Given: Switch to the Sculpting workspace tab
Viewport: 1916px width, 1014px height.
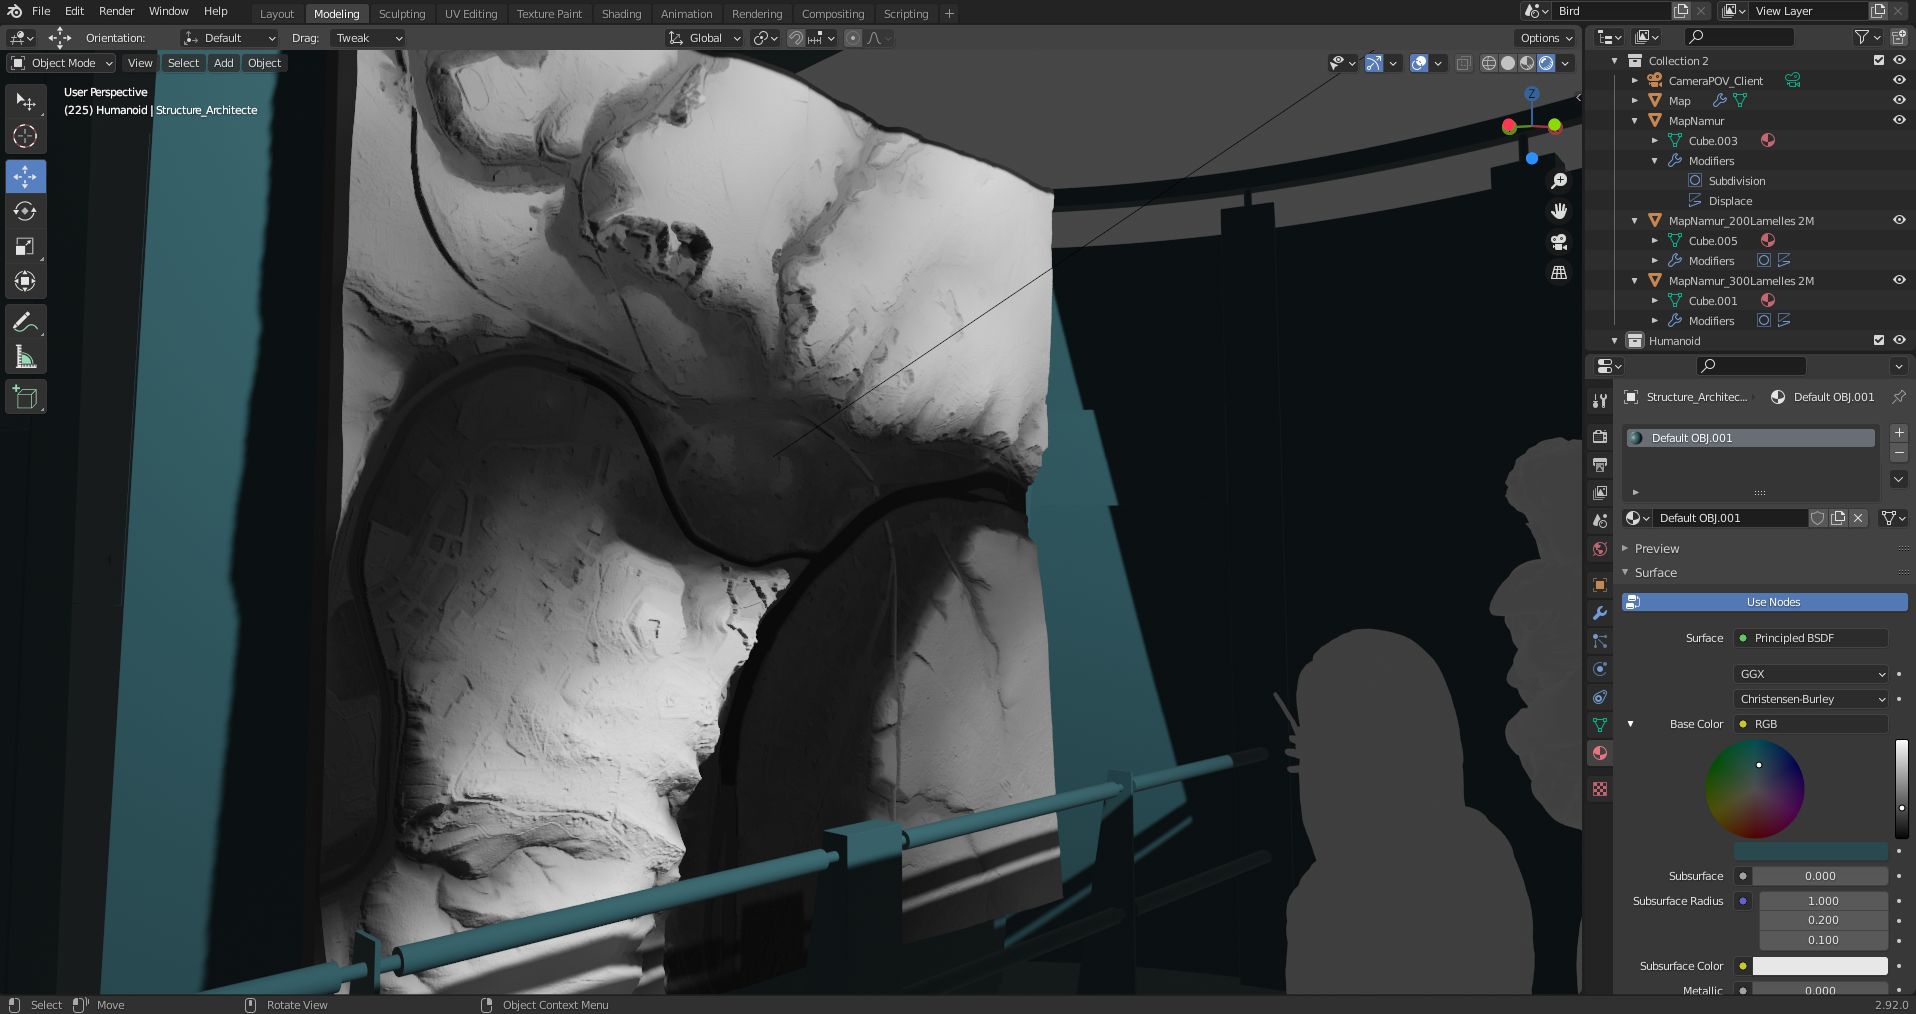Looking at the screenshot, I should [402, 14].
